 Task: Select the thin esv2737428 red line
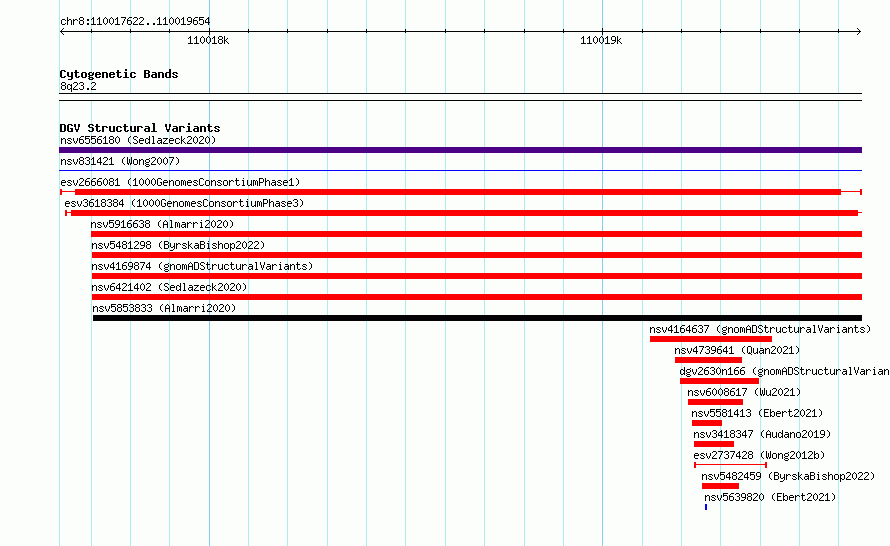[x=731, y=465]
